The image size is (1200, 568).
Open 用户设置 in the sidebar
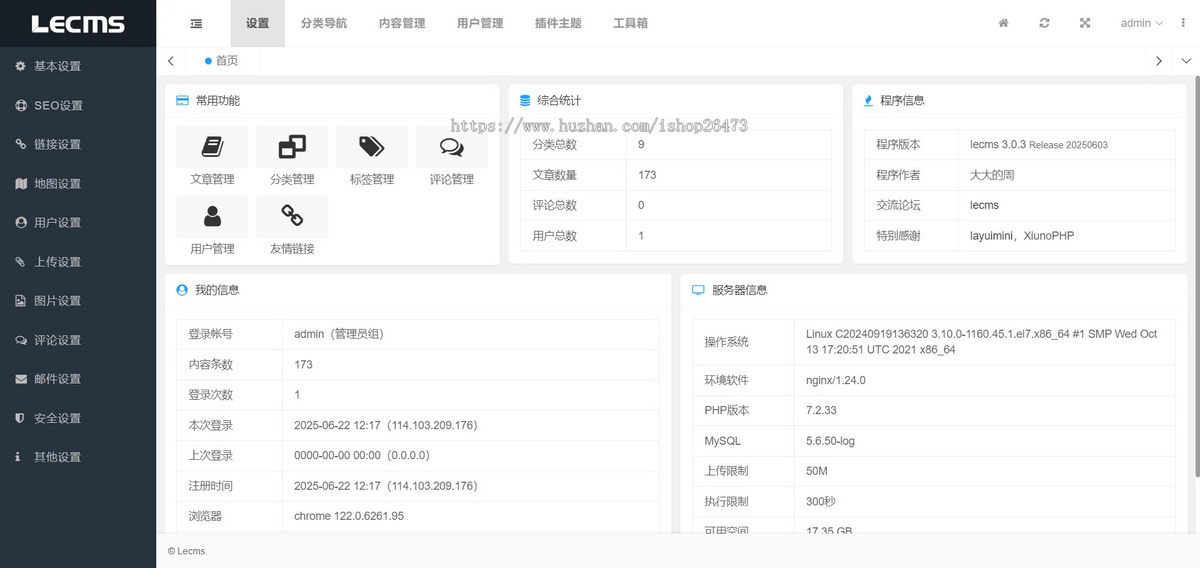(78, 222)
